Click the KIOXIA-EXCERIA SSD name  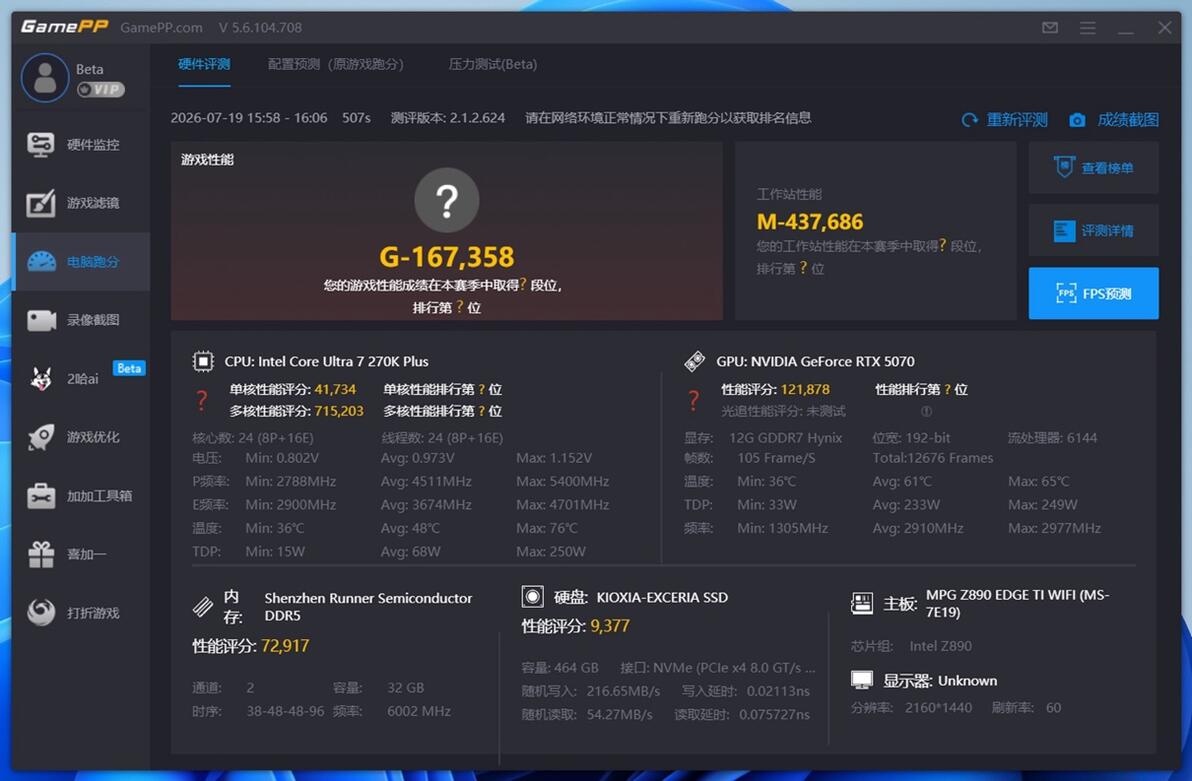pos(662,598)
